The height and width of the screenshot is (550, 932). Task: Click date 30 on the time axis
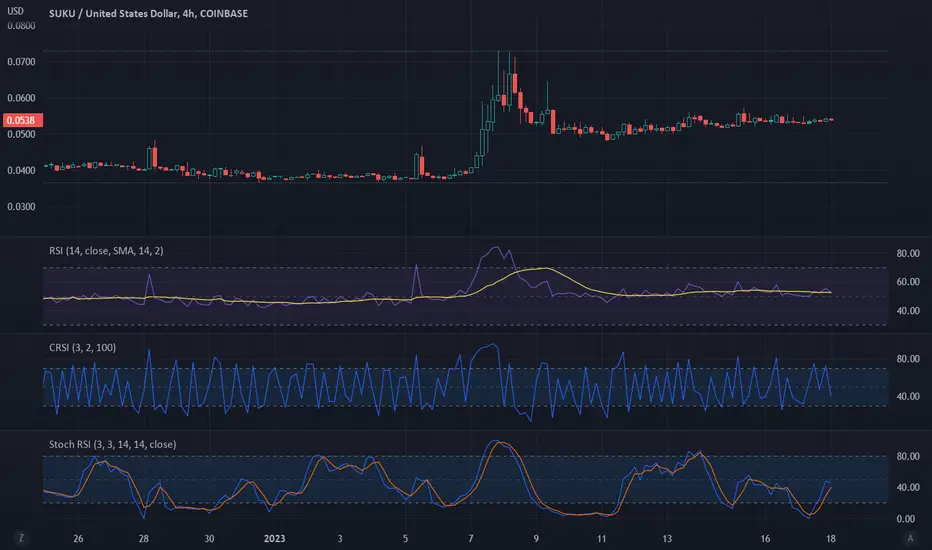[209, 539]
